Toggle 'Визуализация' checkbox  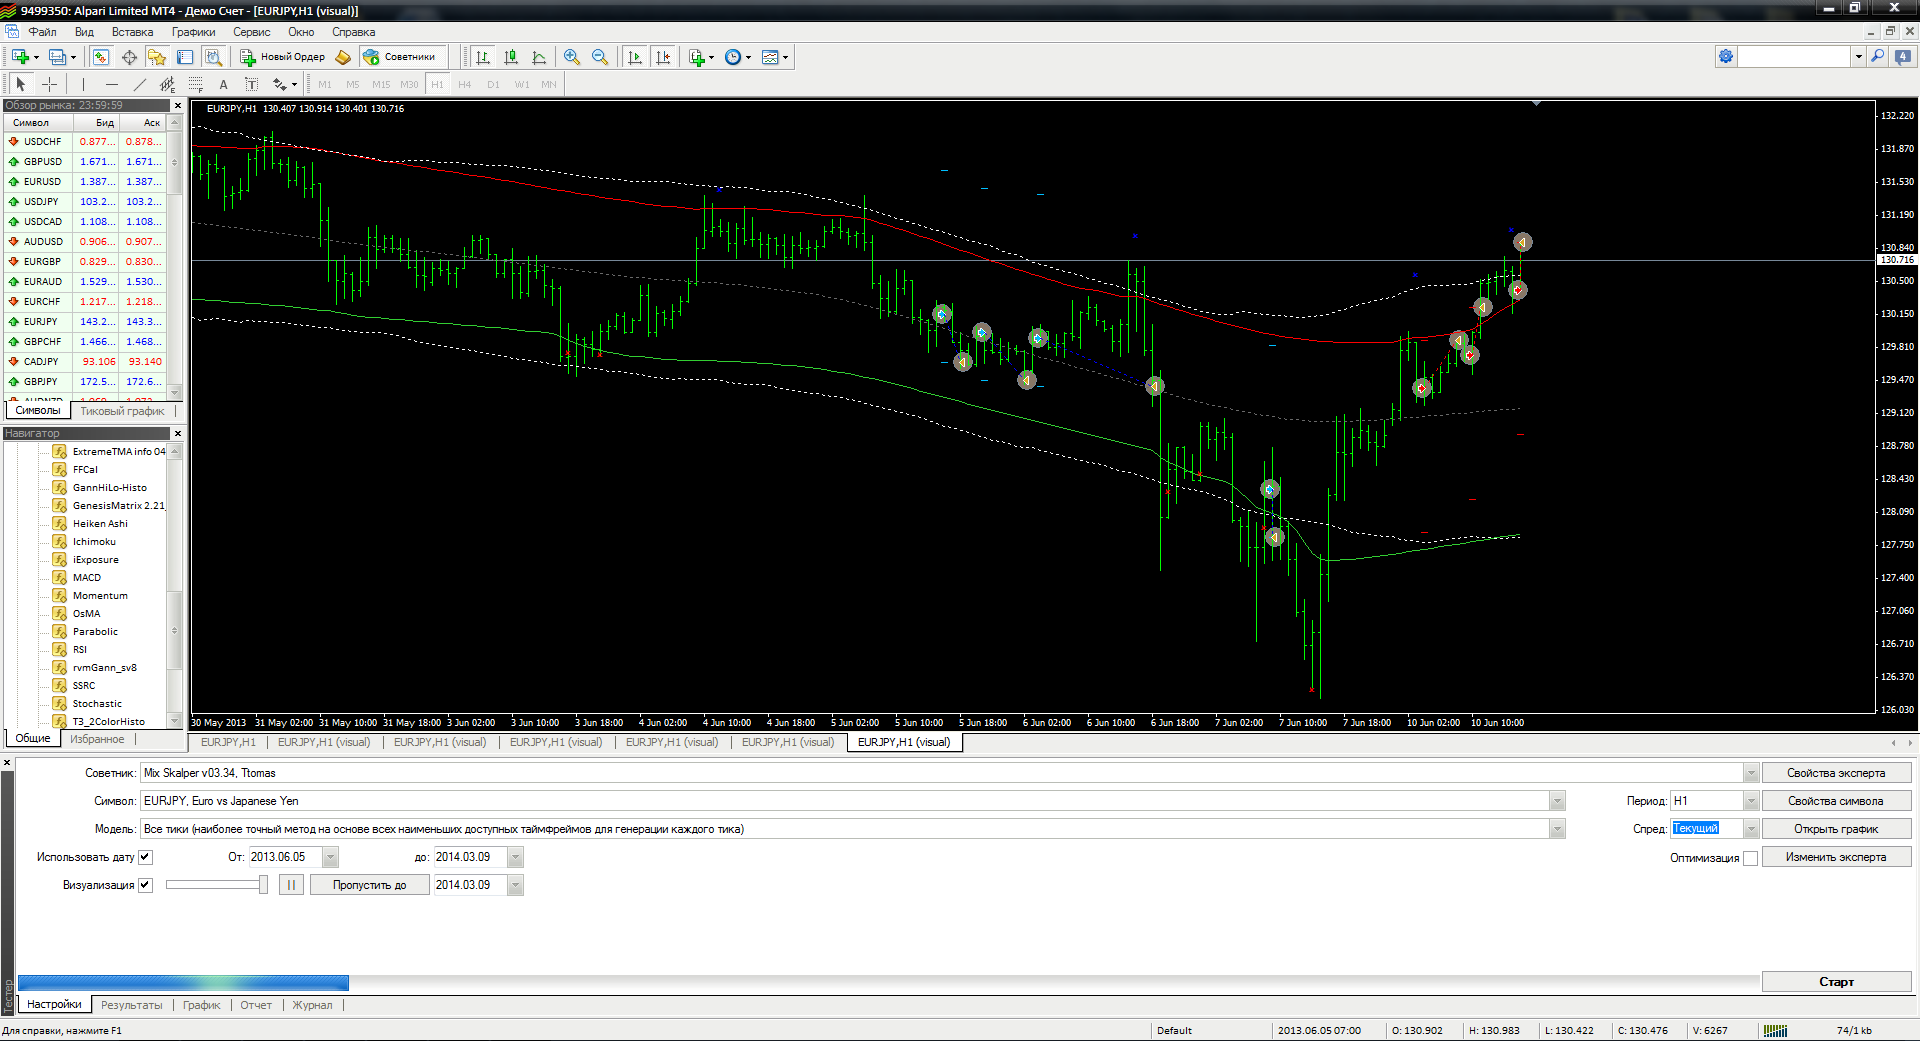[x=145, y=885]
